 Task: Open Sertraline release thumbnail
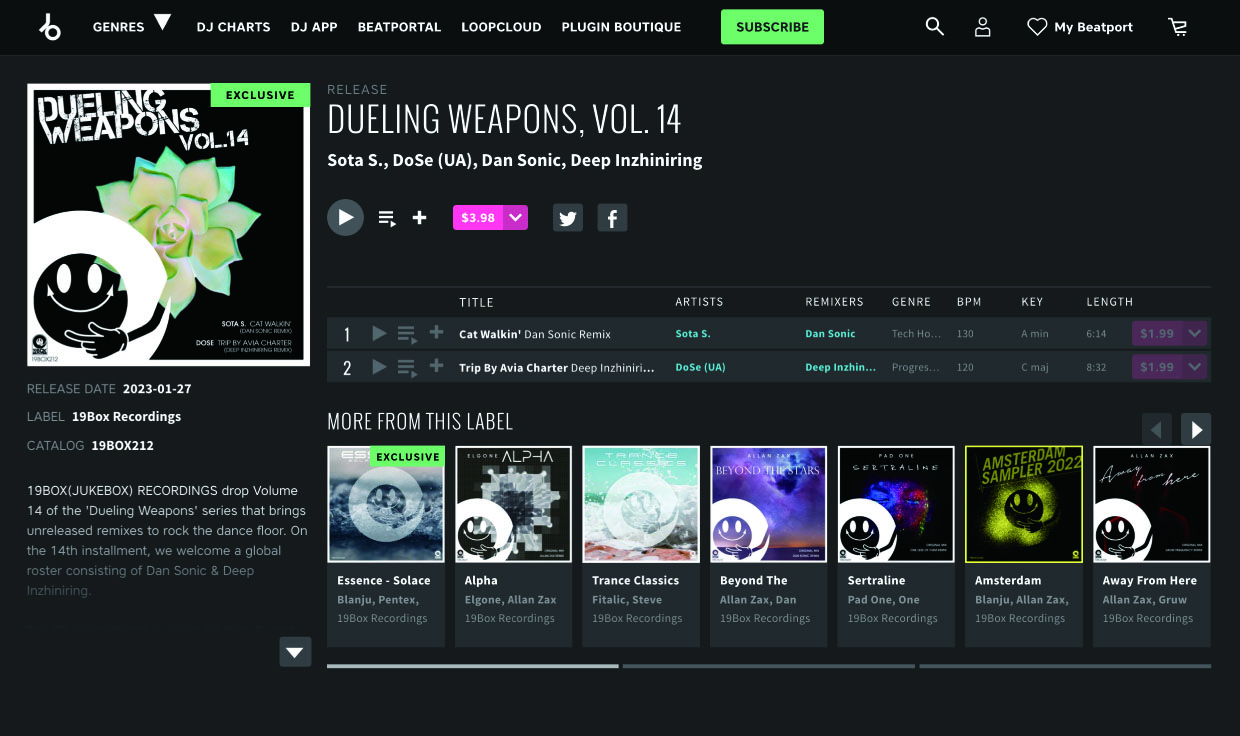[x=896, y=504]
